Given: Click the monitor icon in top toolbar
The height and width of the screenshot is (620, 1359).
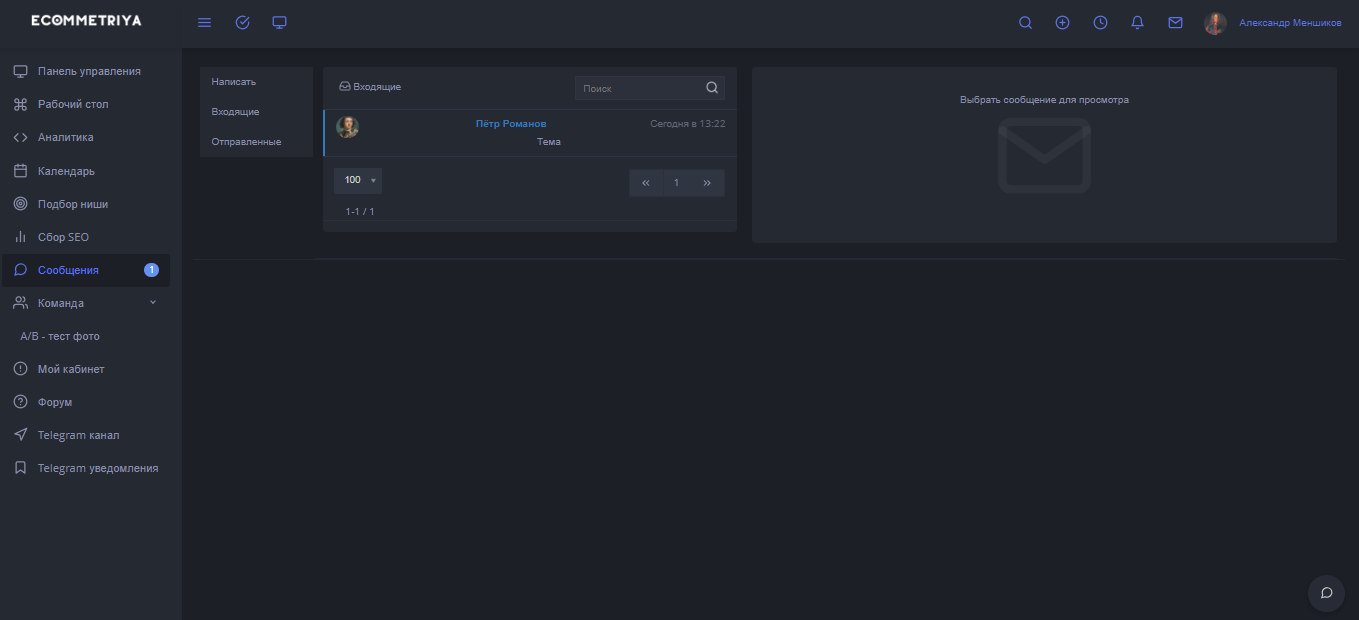Looking at the screenshot, I should coord(280,23).
